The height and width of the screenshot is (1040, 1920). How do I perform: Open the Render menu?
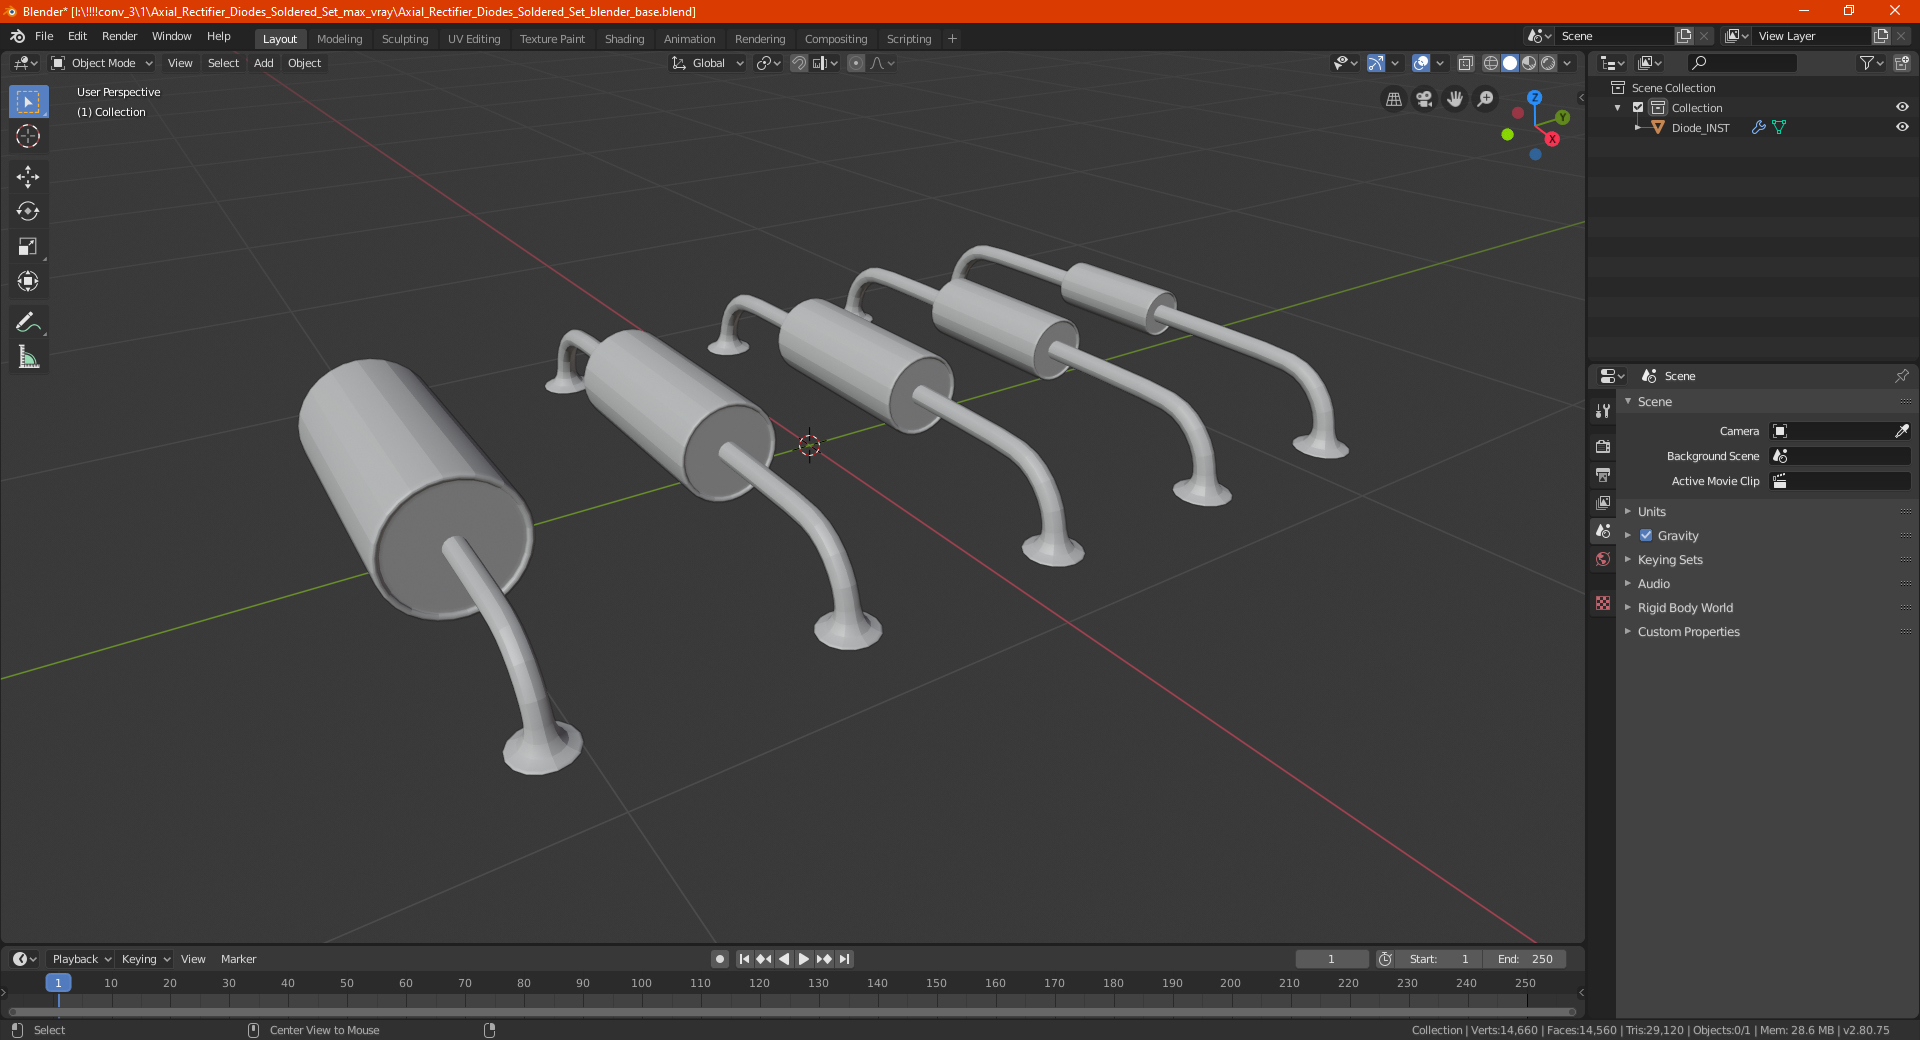[119, 36]
